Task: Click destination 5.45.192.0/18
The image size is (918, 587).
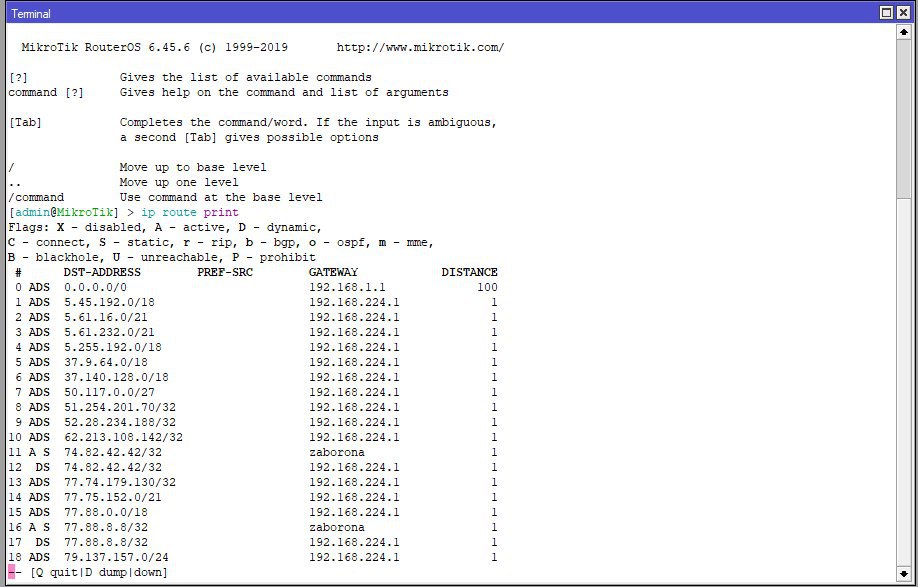Action: click(x=109, y=302)
